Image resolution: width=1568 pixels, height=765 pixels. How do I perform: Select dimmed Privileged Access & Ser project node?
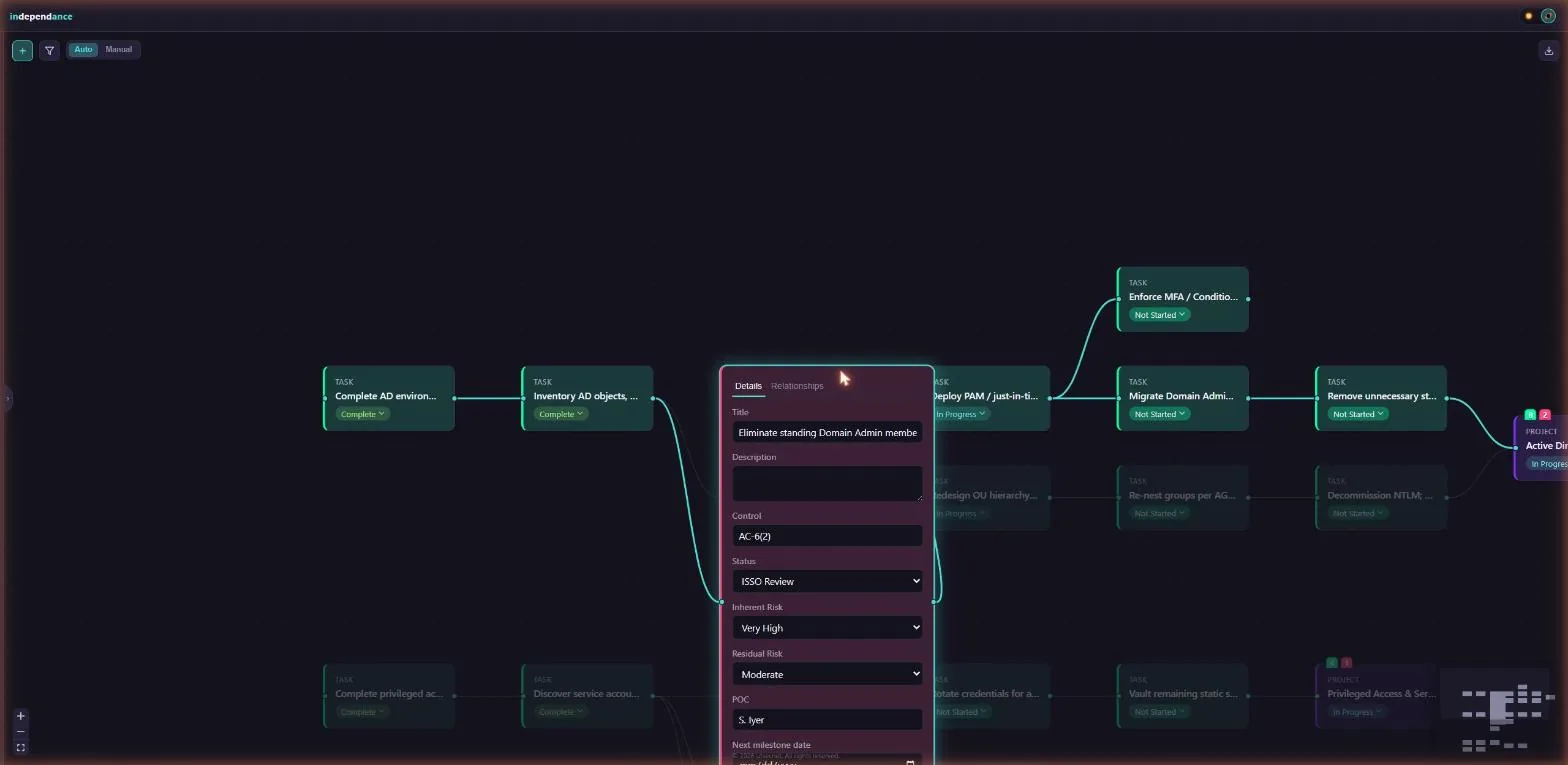pos(1381,695)
